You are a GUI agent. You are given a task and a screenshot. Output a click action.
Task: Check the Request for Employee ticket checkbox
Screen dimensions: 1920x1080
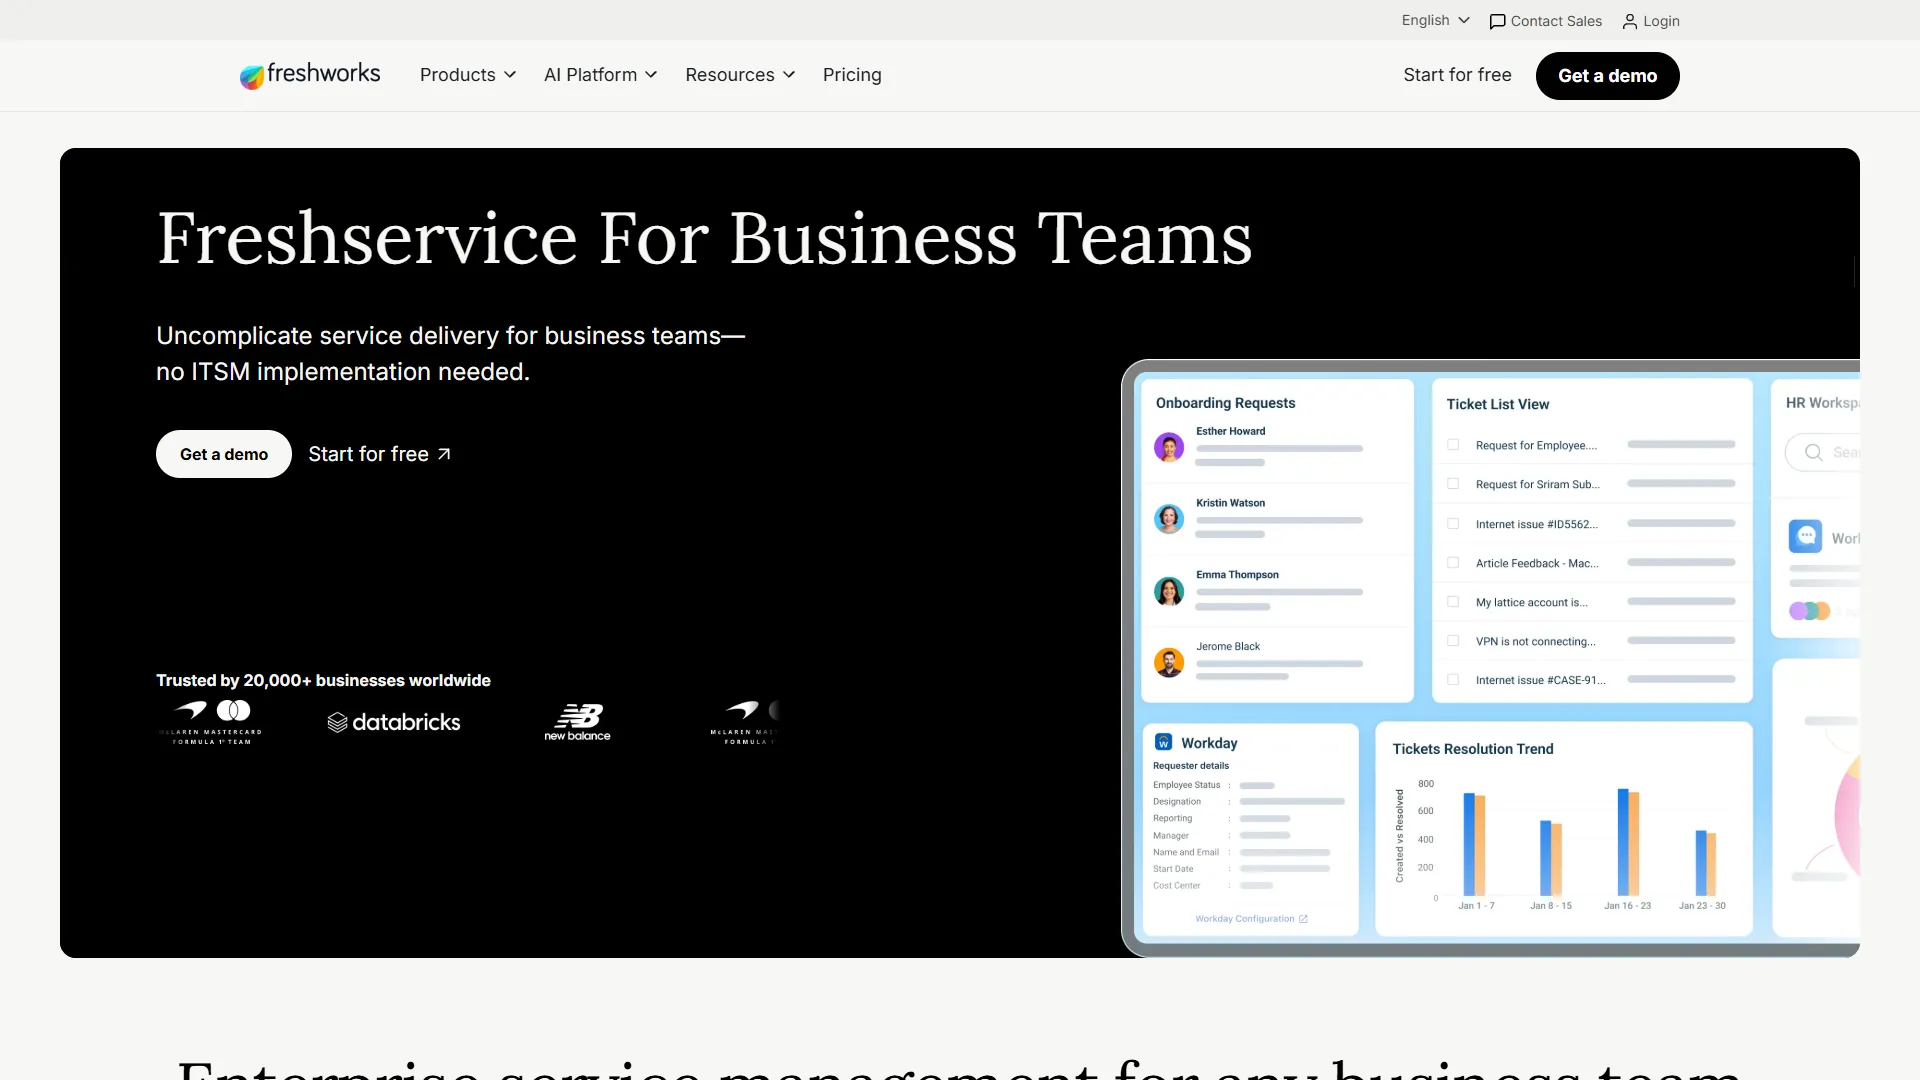(x=1453, y=445)
